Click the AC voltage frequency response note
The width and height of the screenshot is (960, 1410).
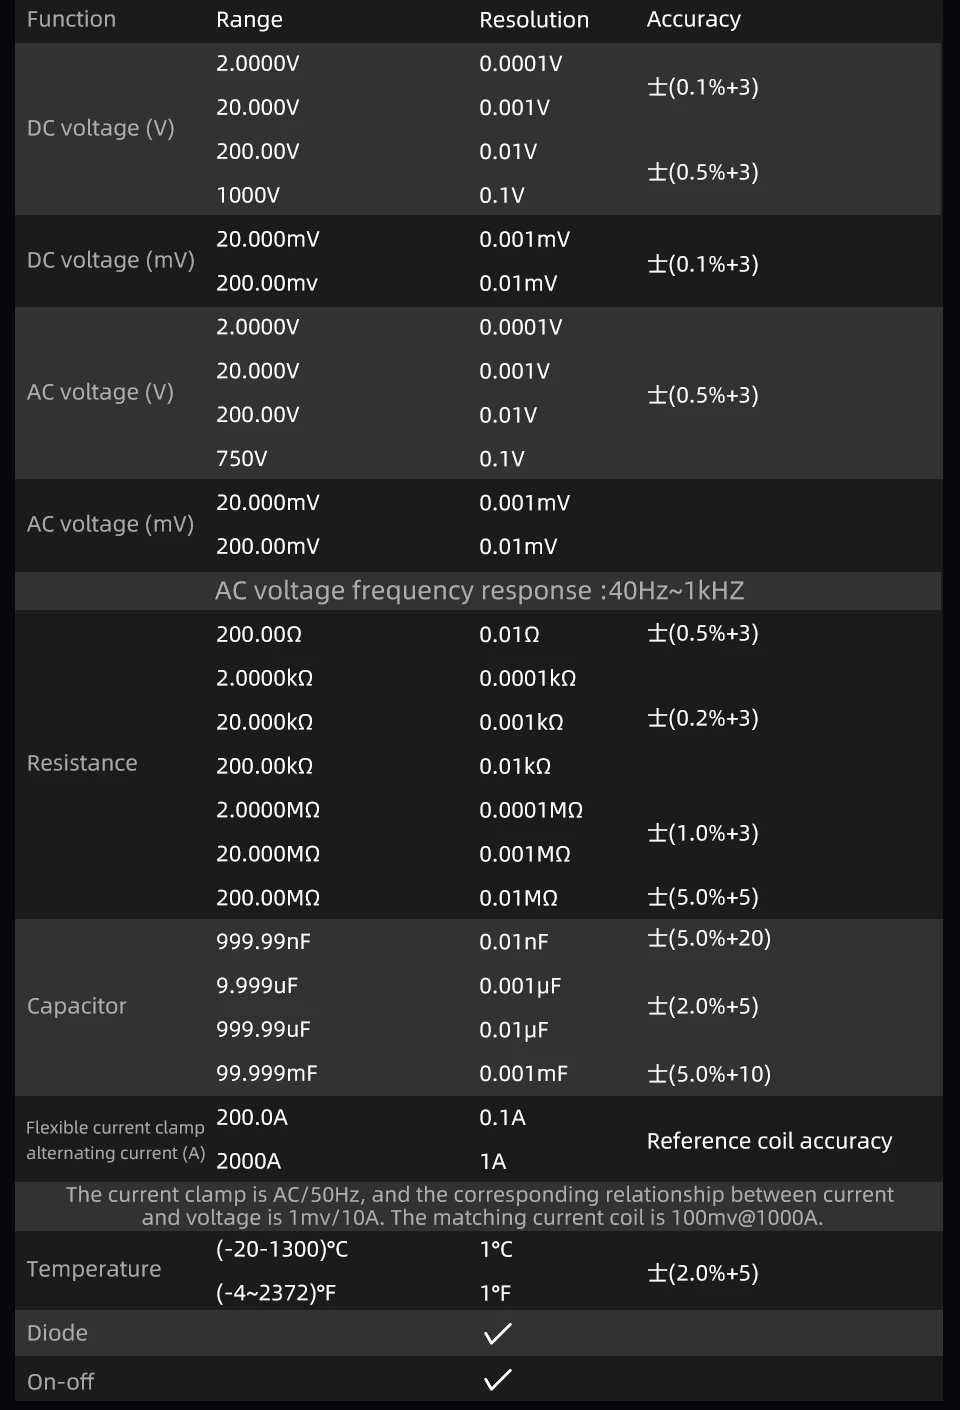[479, 590]
